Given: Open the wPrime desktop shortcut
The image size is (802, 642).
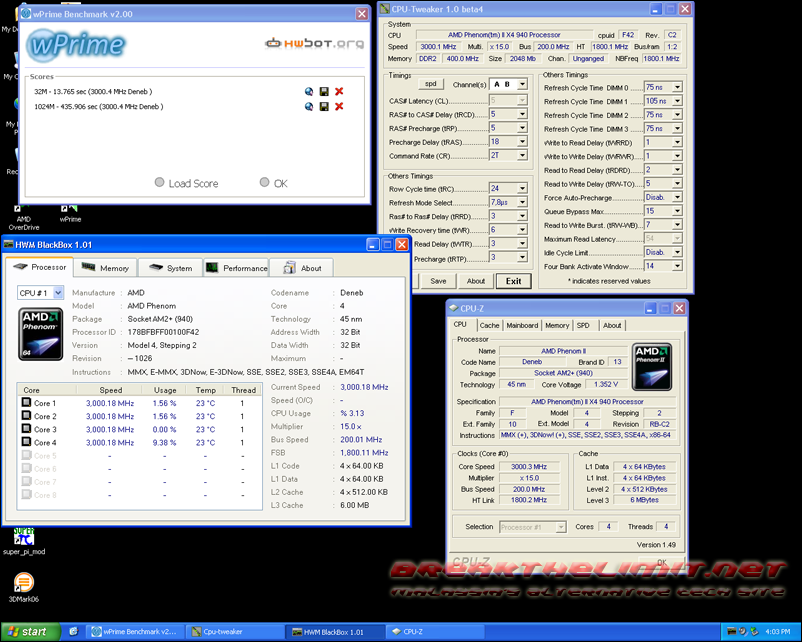Looking at the screenshot, I should 70,213.
